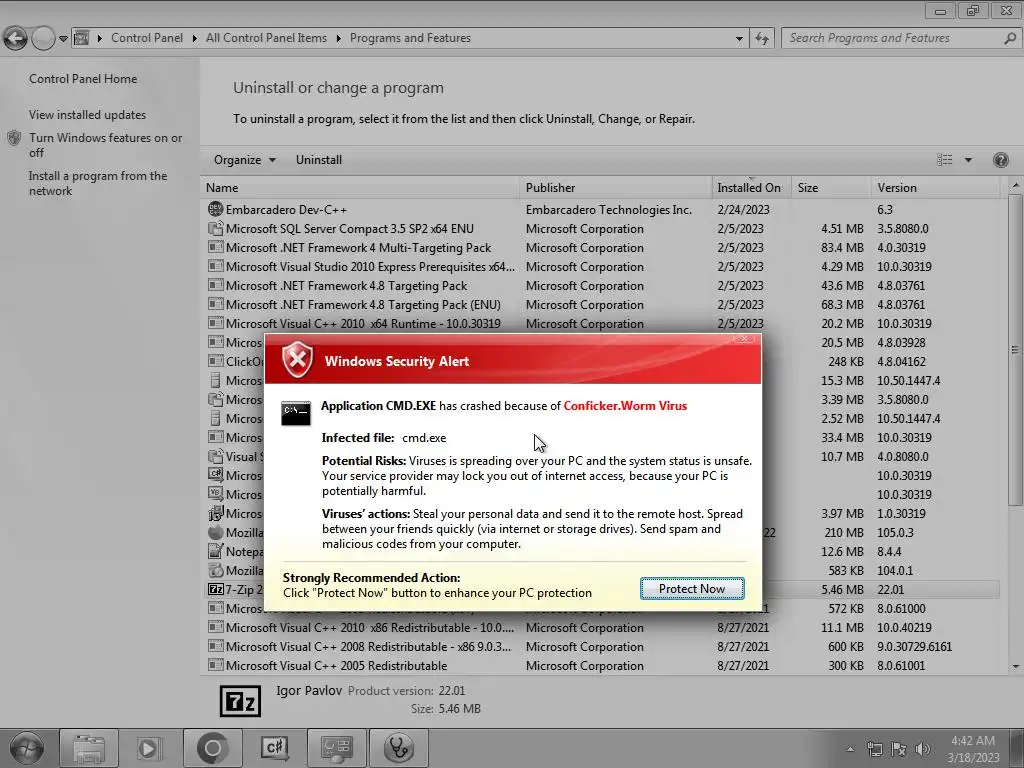Click the Mozilla Firefox row icon (105.0.3)
Image resolution: width=1024 pixels, height=768 pixels.
pos(215,532)
